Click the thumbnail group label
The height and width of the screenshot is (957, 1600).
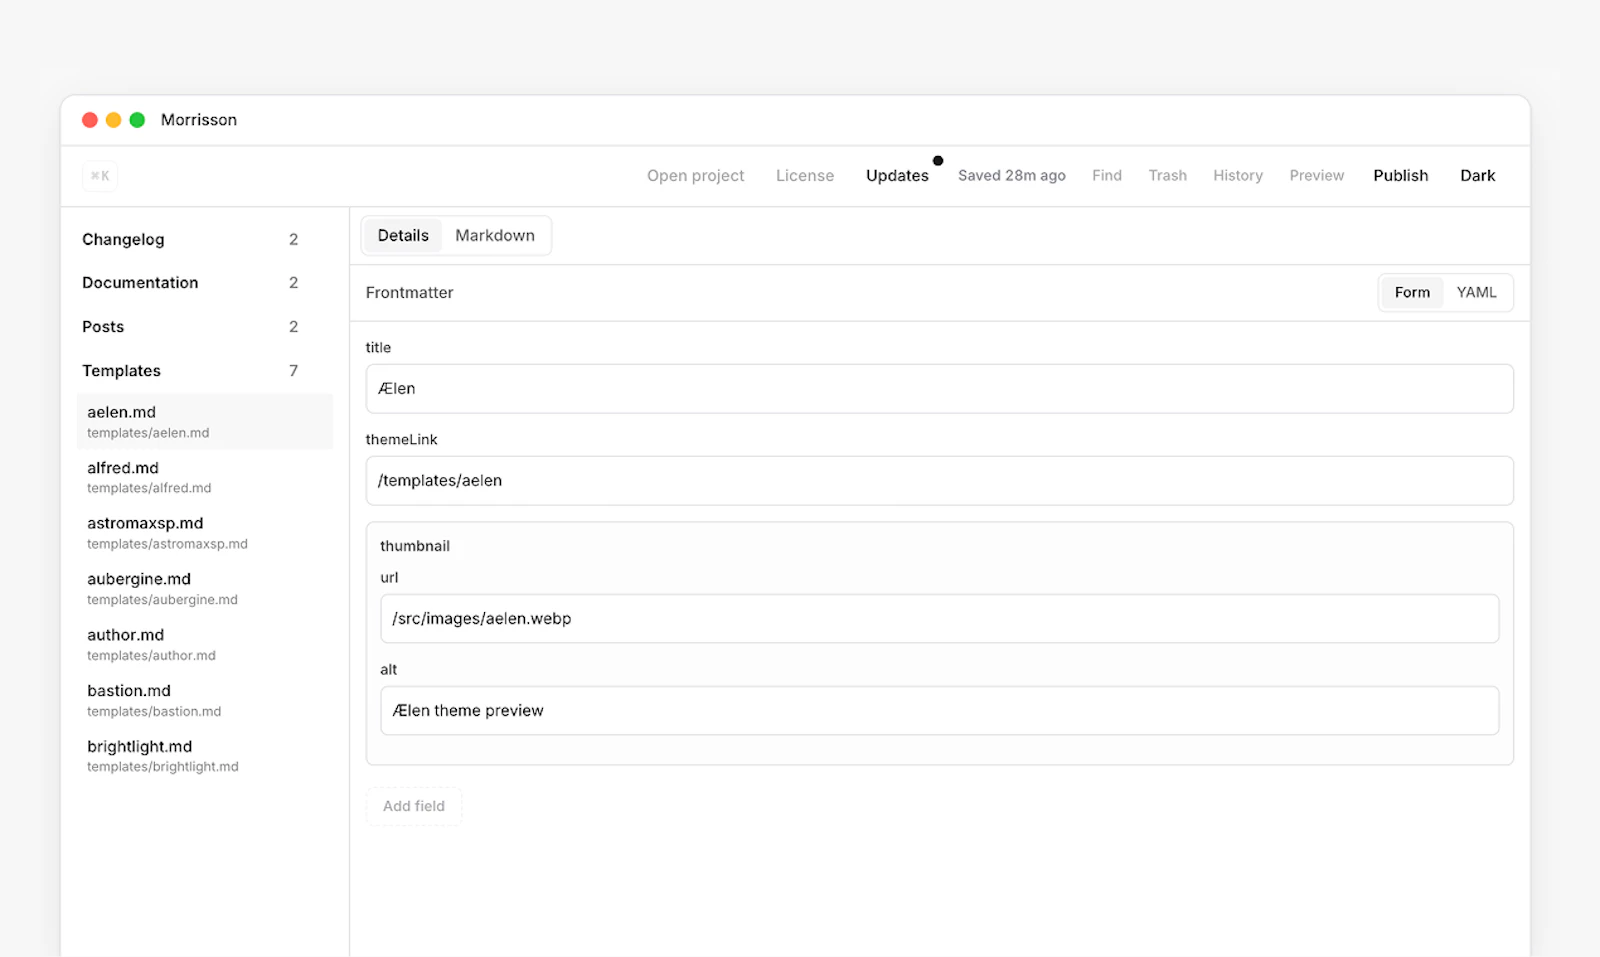[x=415, y=546]
